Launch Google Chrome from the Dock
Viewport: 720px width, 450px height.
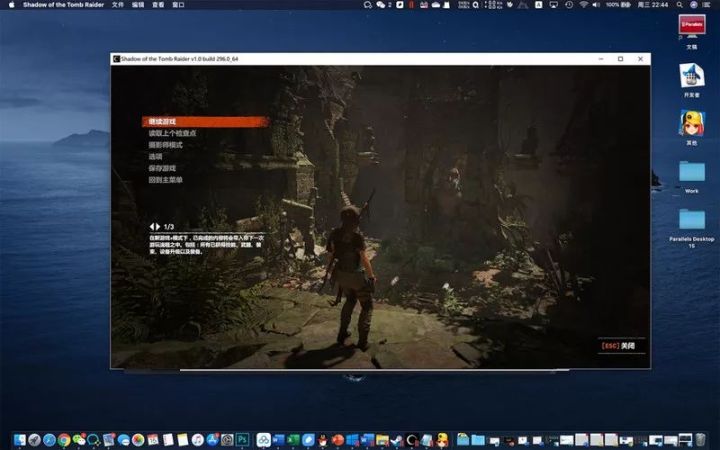click(64, 440)
